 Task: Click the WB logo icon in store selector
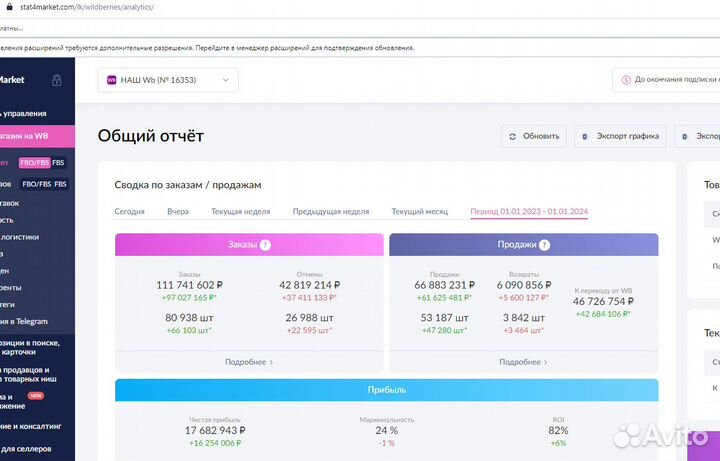coord(111,80)
